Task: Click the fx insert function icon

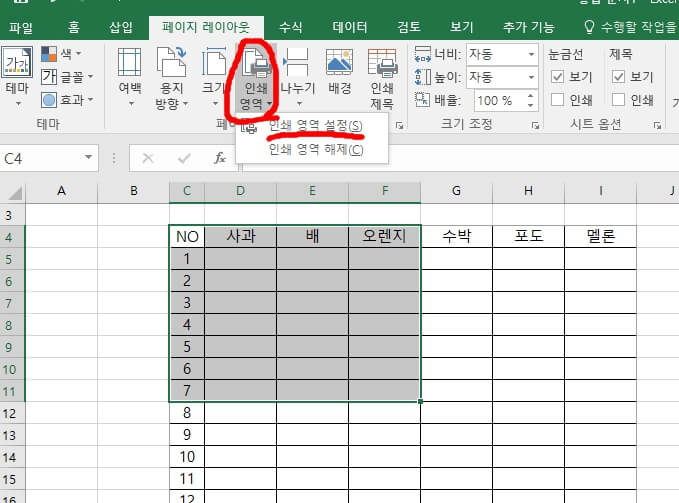Action: click(220, 158)
